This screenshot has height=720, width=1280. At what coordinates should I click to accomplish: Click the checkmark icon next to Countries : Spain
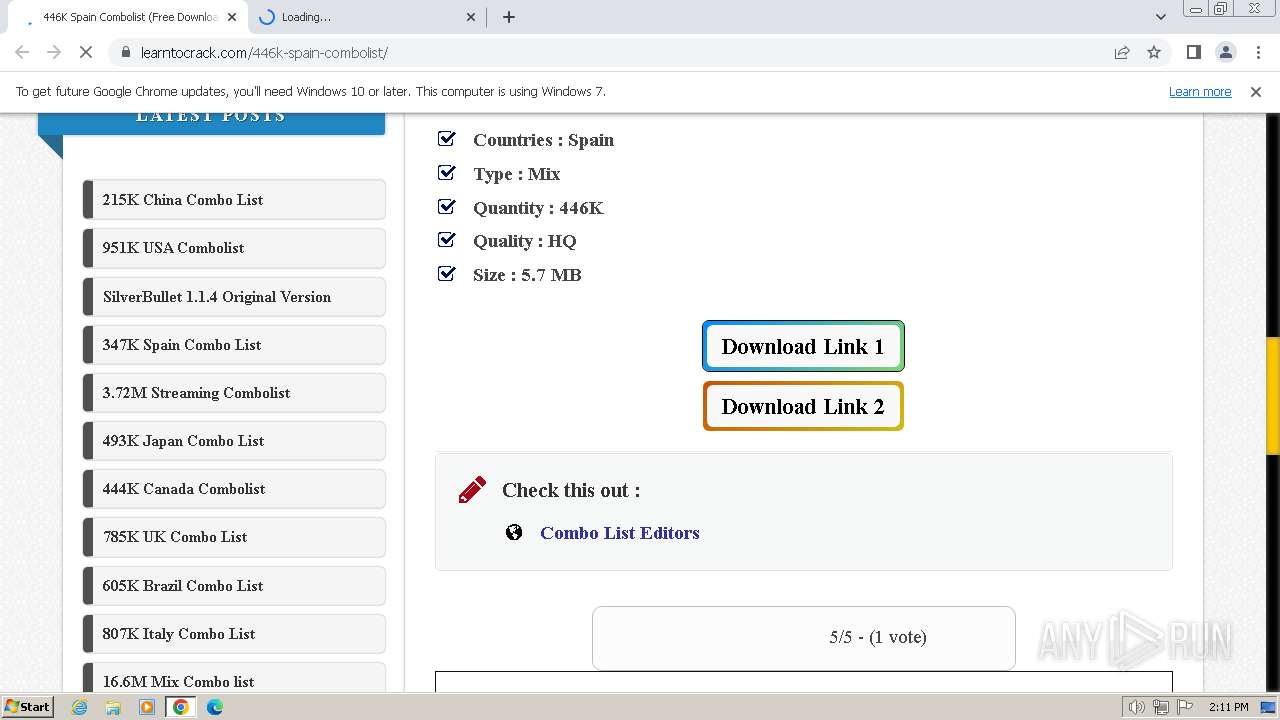447,139
